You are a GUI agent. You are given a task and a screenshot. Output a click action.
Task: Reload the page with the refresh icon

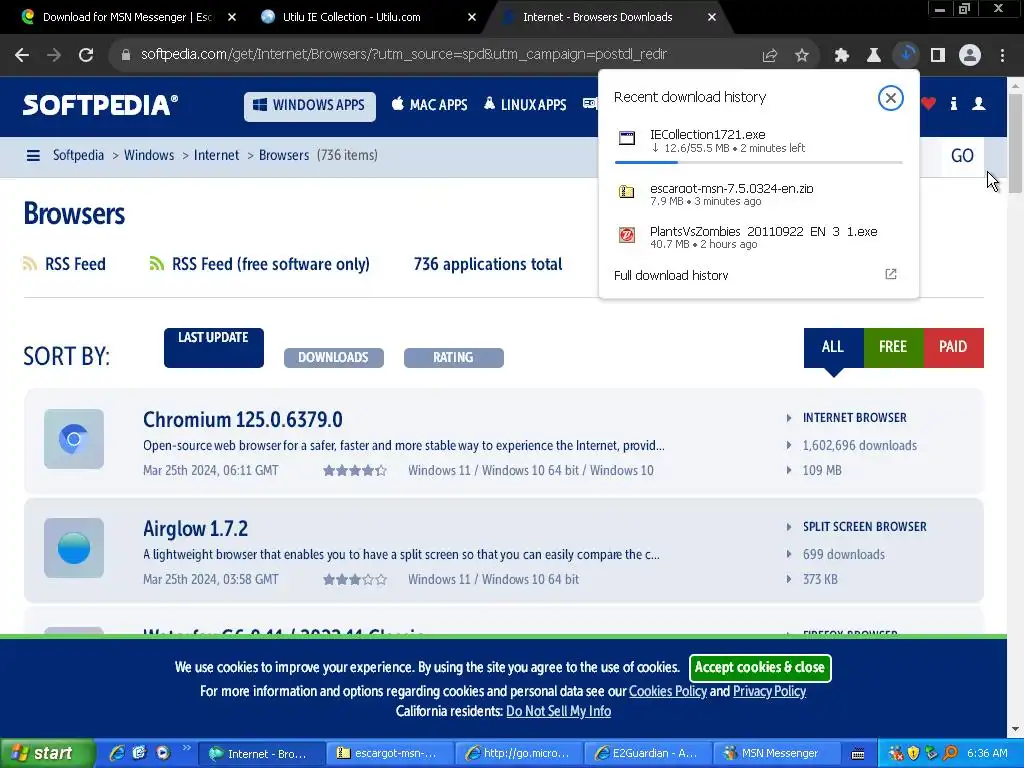coord(86,55)
